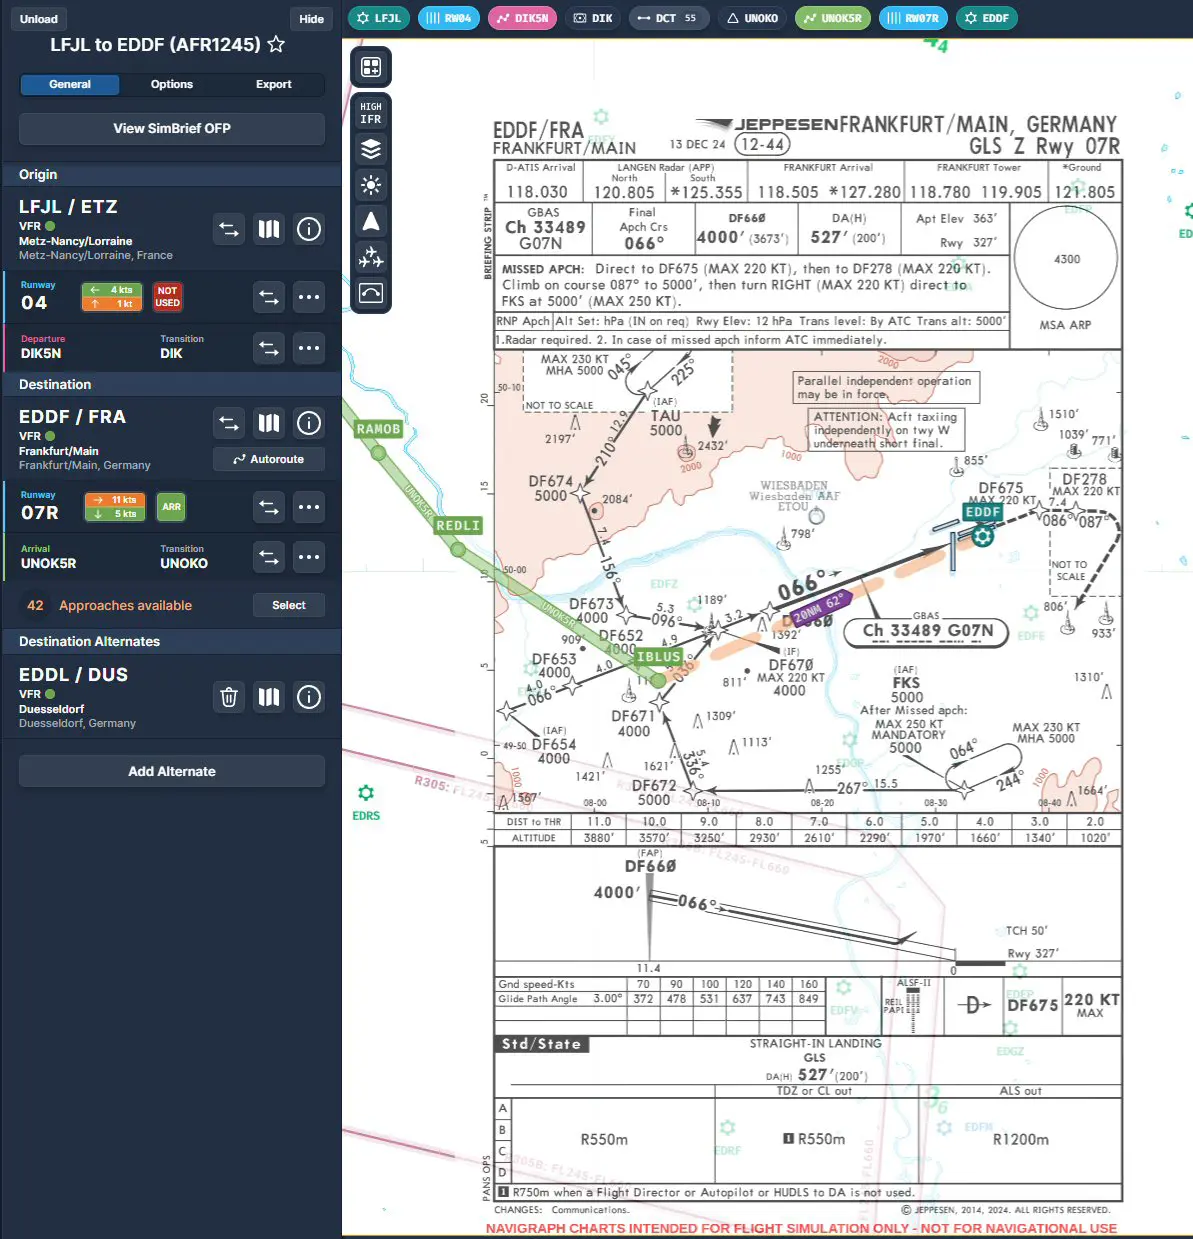Select the RW07R route chip

[x=913, y=18]
